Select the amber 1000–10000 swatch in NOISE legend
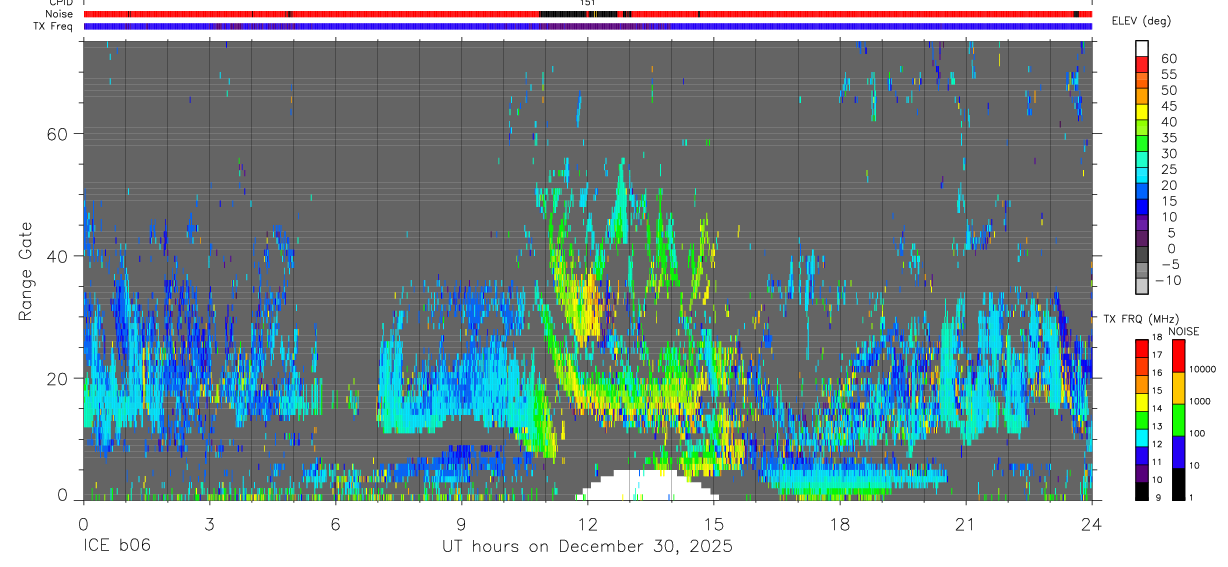The width and height of the screenshot is (1228, 567). 1177,388
